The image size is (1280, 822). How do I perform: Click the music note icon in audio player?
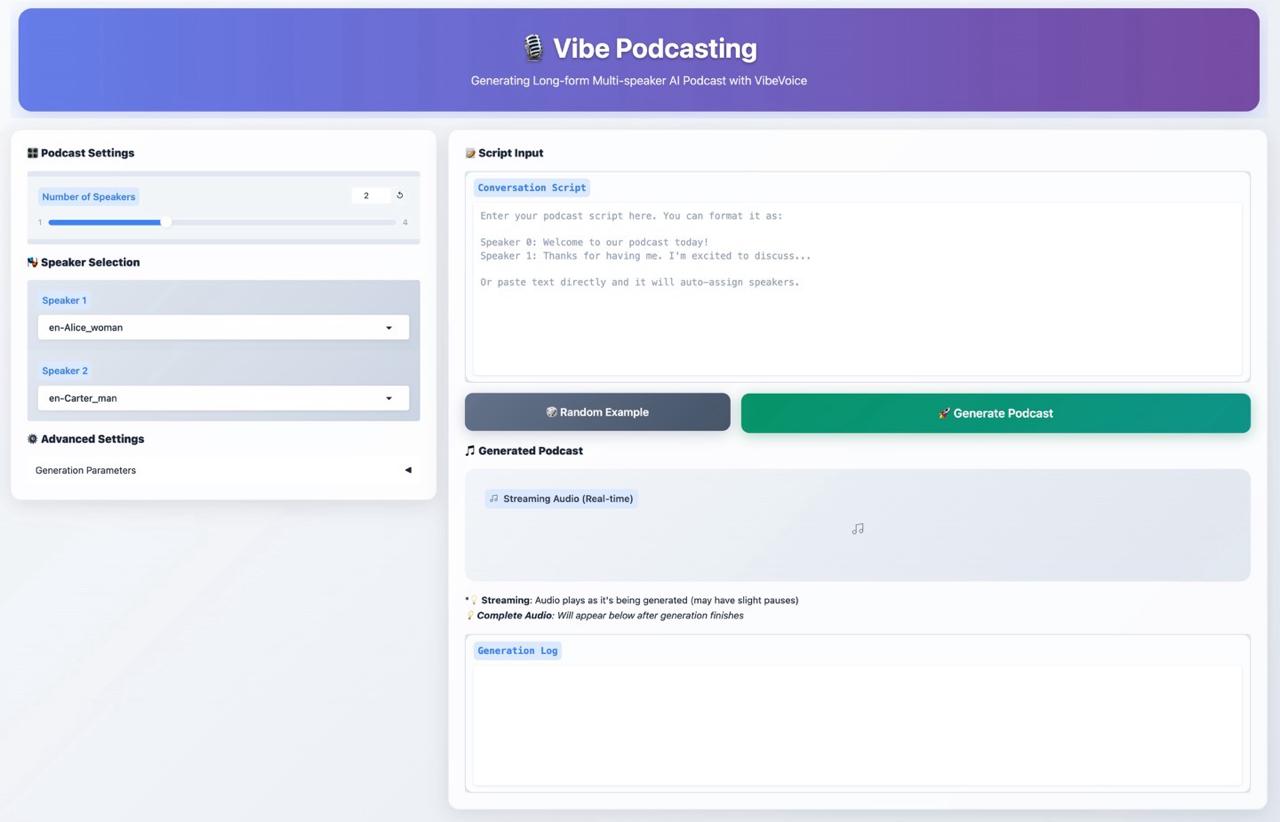pyautogui.click(x=857, y=529)
